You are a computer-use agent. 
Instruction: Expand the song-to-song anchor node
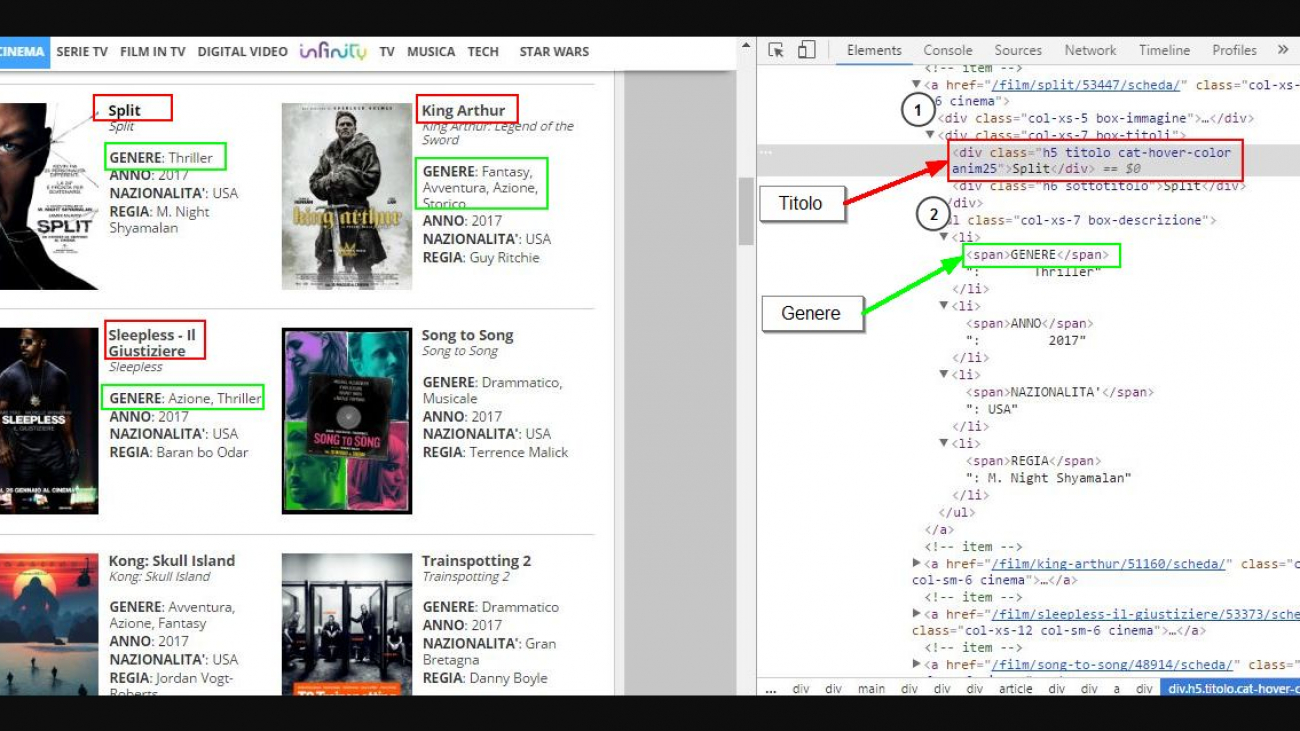click(x=917, y=665)
